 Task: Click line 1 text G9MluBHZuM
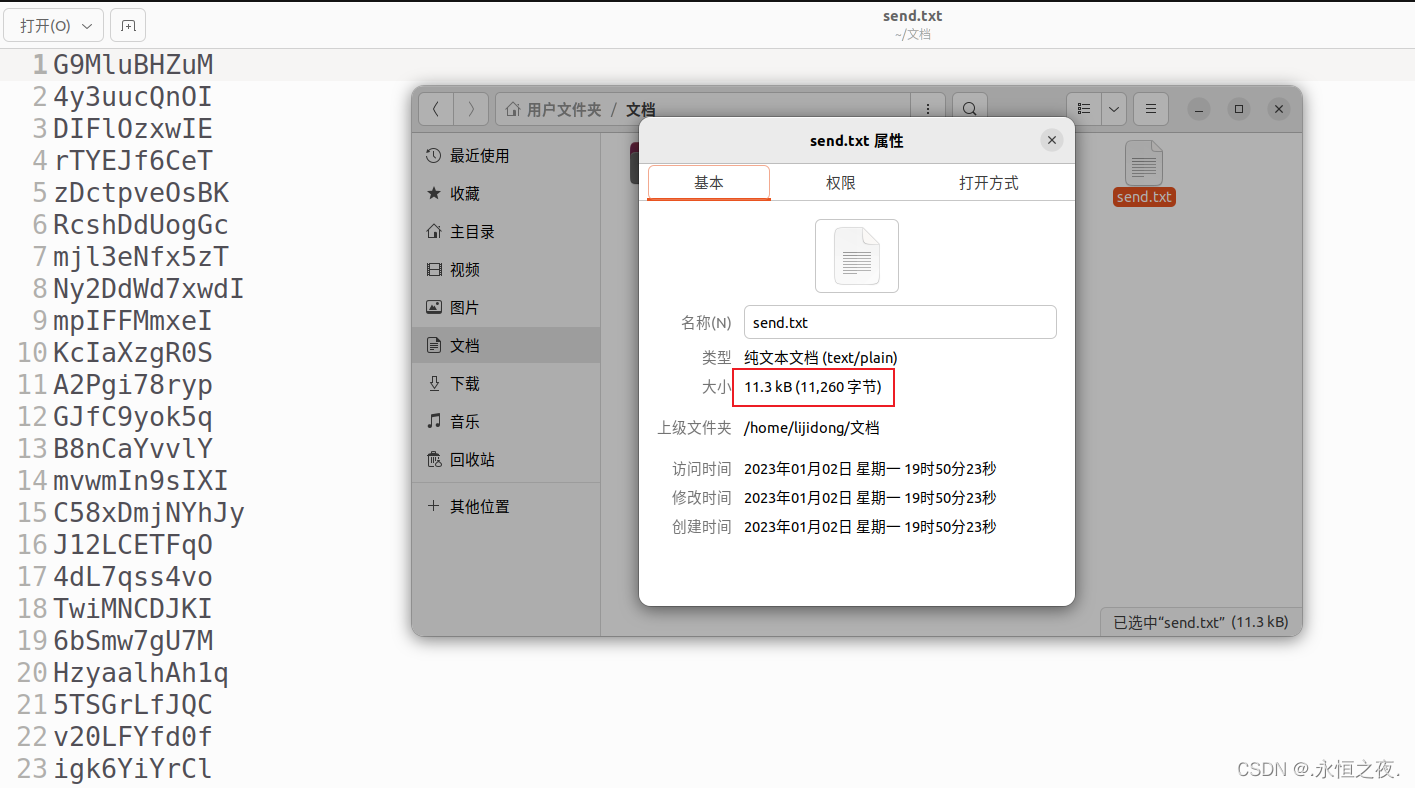(133, 65)
